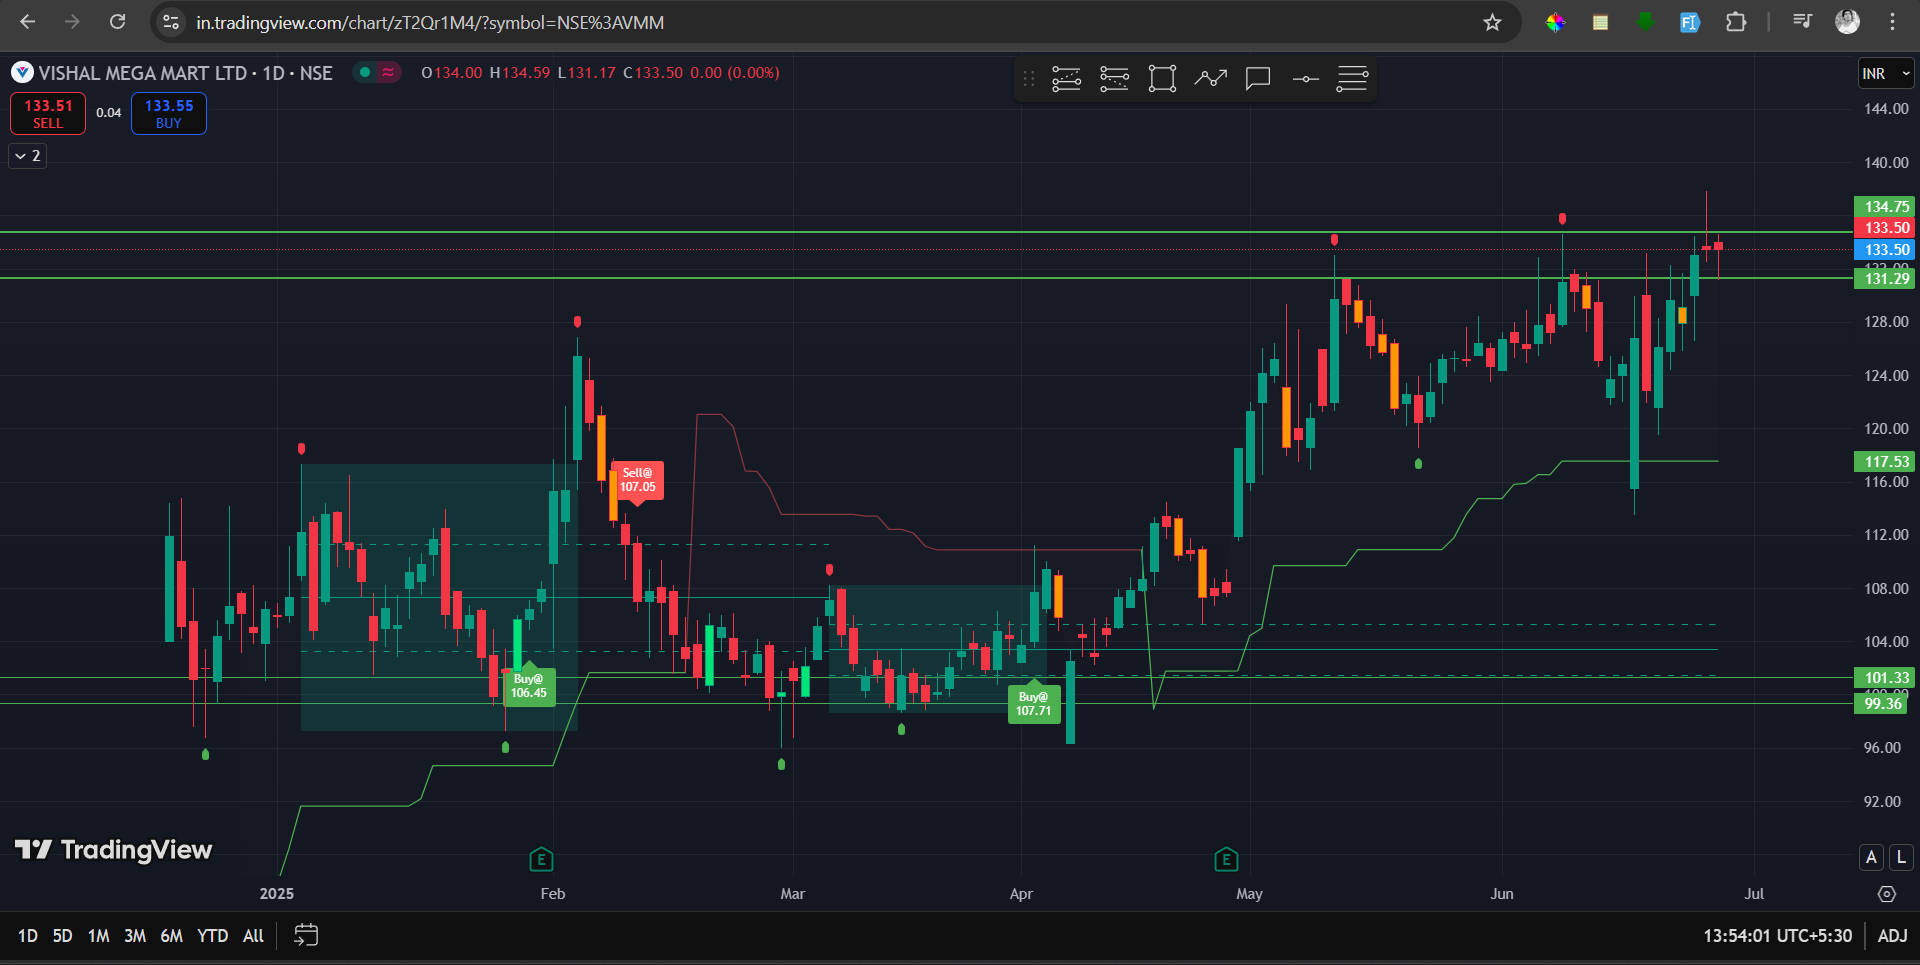
Task: Select the comment callout annotation tool
Action: point(1258,78)
